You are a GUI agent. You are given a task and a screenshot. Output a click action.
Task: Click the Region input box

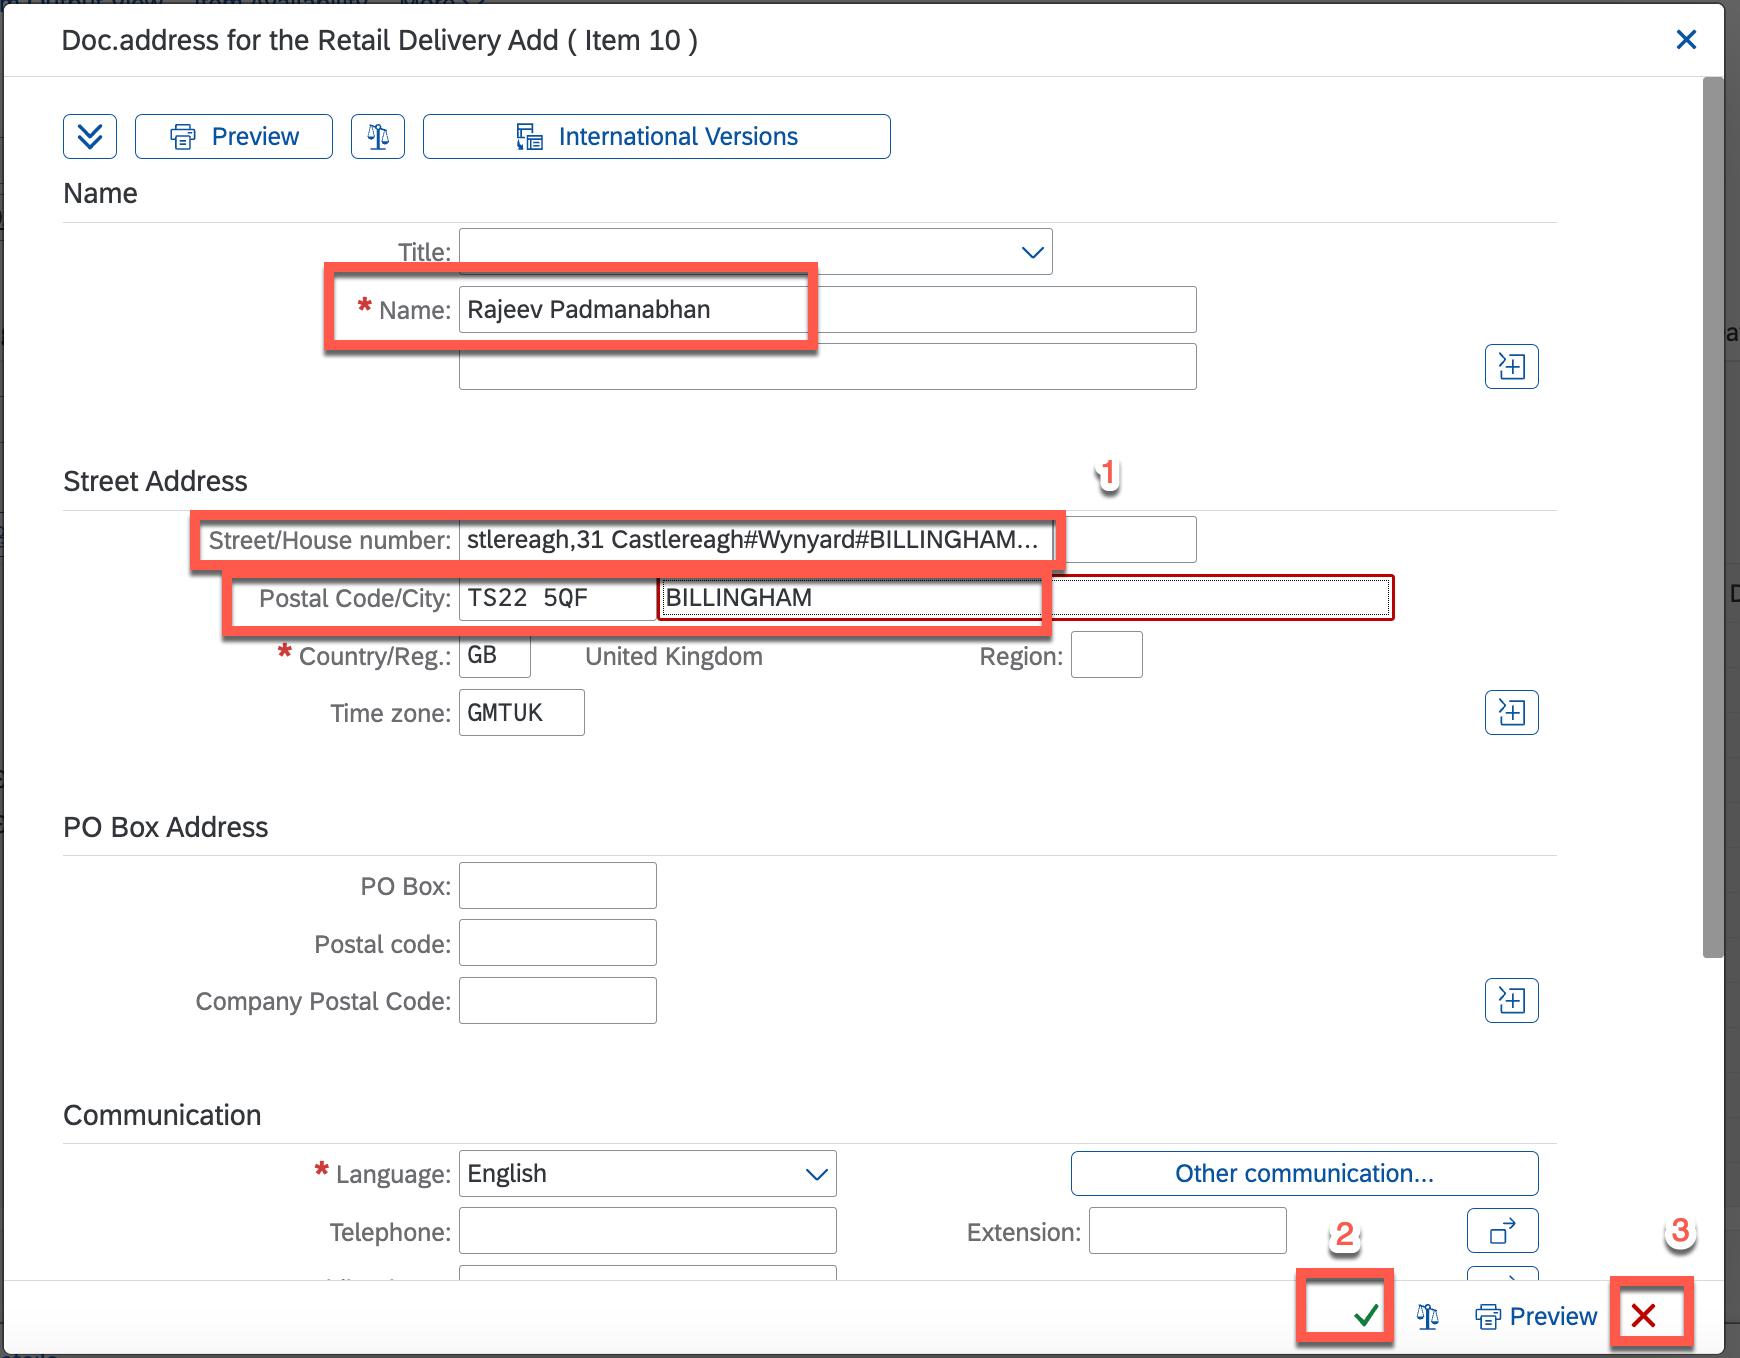click(1106, 656)
